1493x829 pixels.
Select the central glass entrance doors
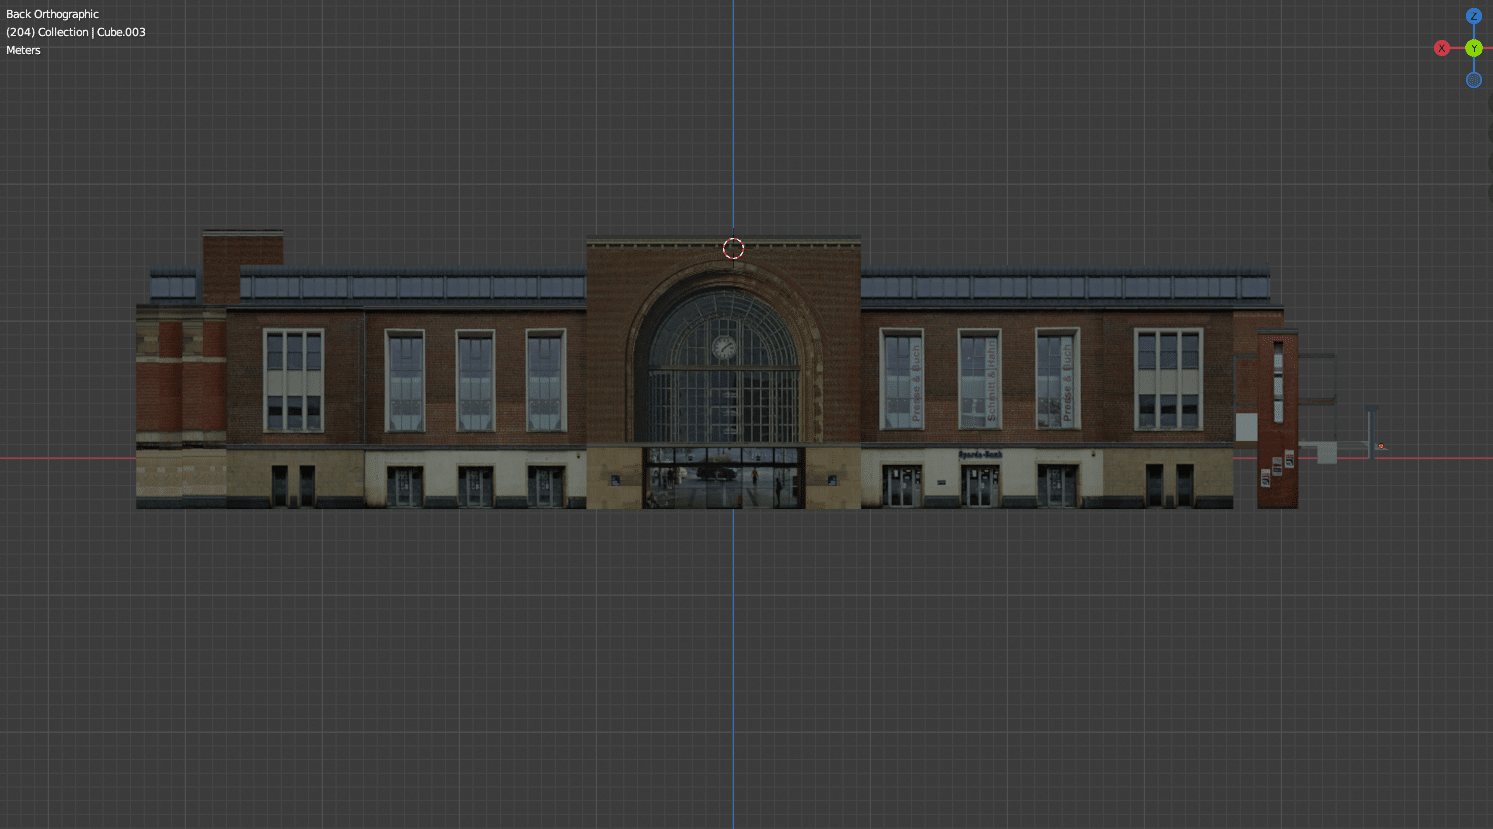(x=723, y=480)
